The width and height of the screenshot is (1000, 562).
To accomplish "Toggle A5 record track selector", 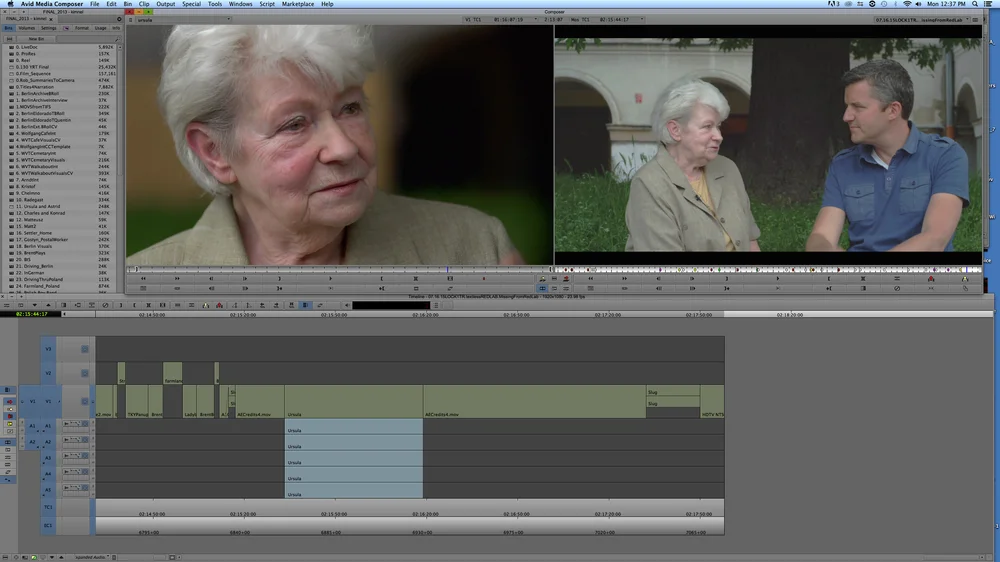I will (x=48, y=490).
